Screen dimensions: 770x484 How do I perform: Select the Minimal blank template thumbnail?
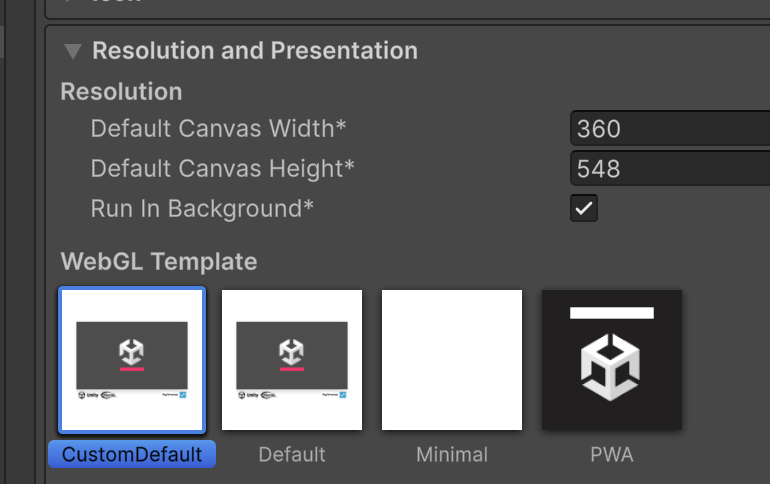coord(452,360)
